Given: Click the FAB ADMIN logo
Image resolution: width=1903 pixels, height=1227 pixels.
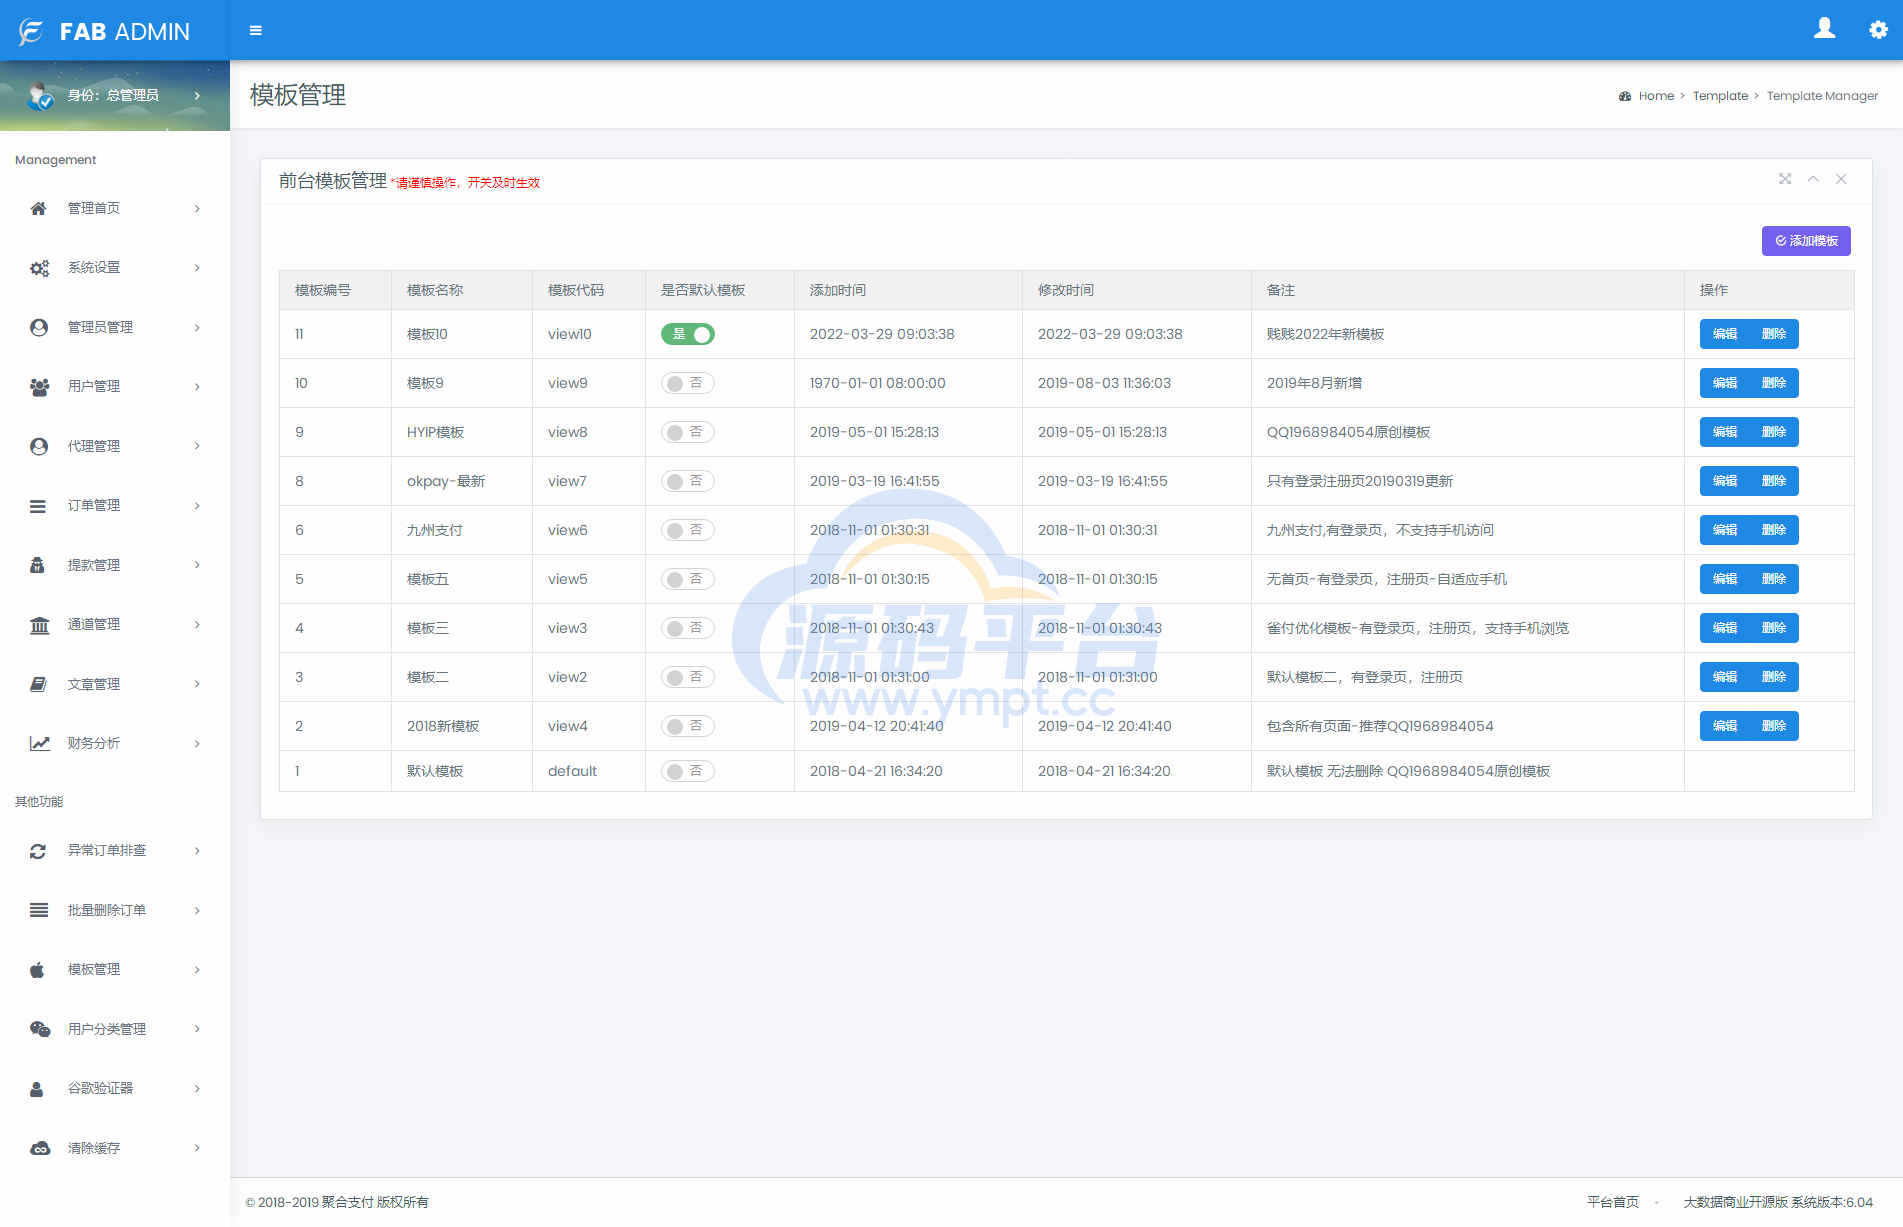Looking at the screenshot, I should (x=104, y=32).
